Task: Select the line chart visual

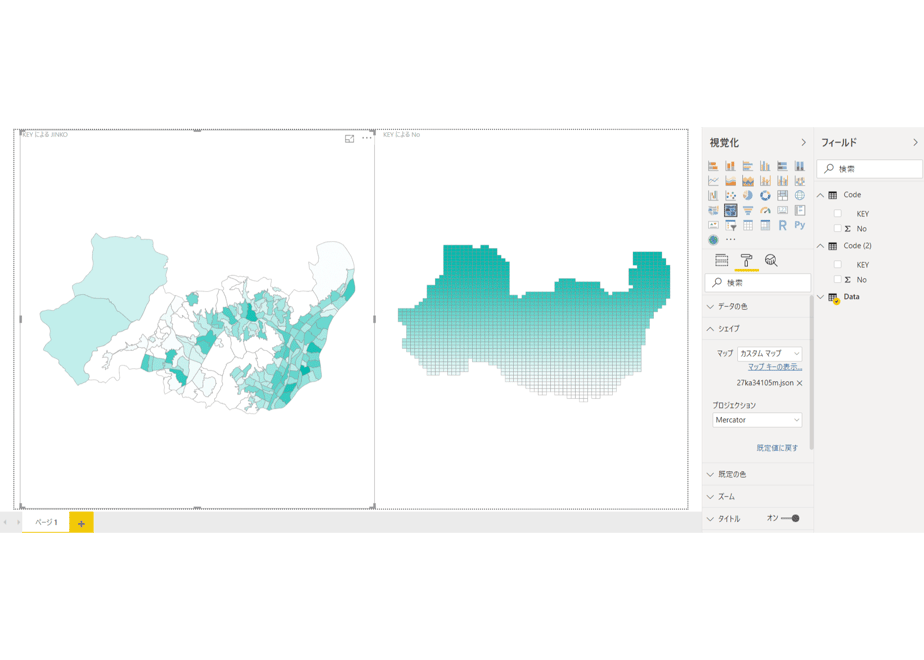Action: click(x=713, y=180)
